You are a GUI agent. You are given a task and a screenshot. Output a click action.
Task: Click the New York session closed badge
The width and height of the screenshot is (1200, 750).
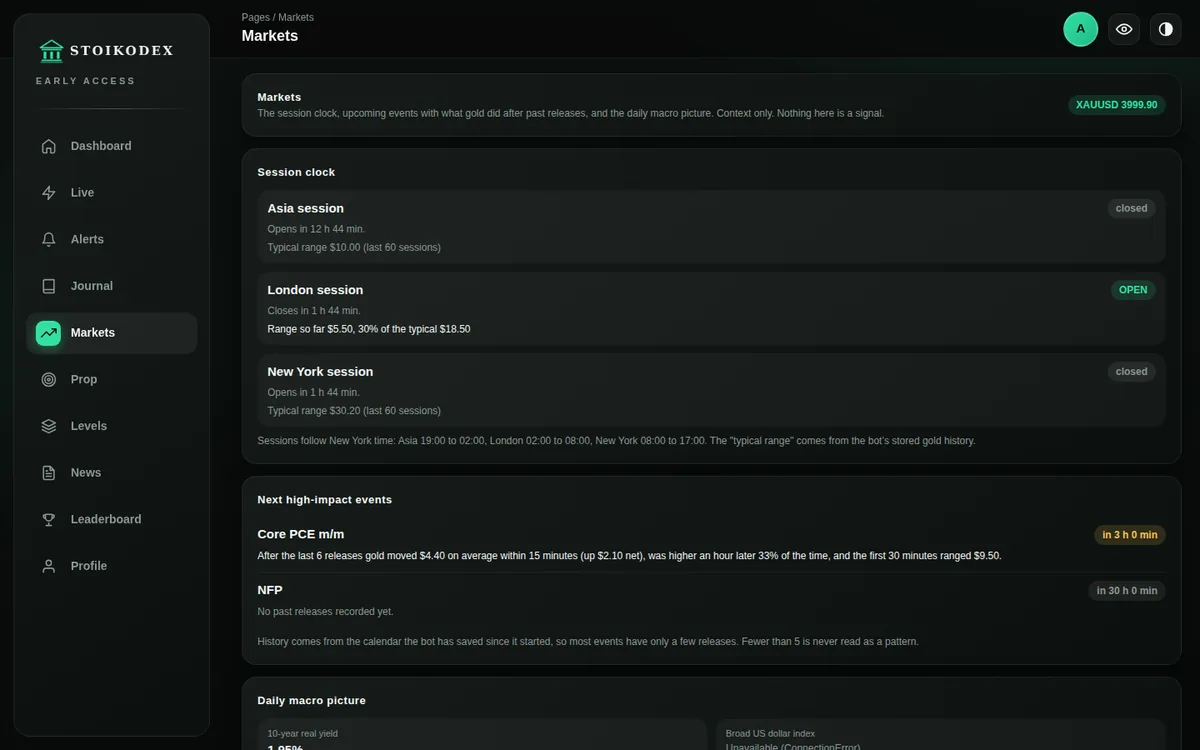click(x=1131, y=371)
